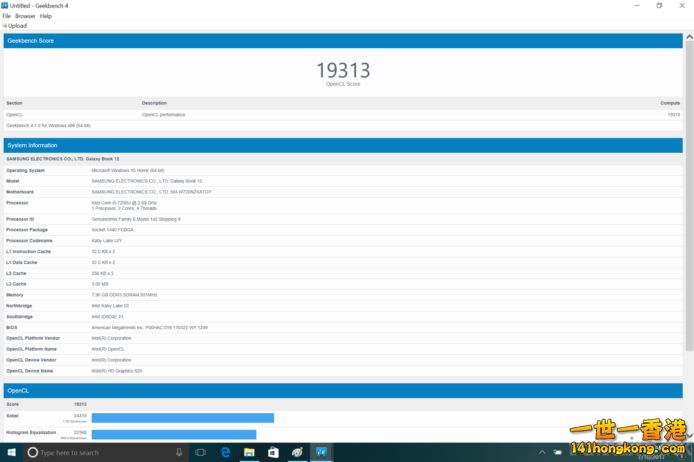Click the OpenCL section header

click(x=343, y=391)
